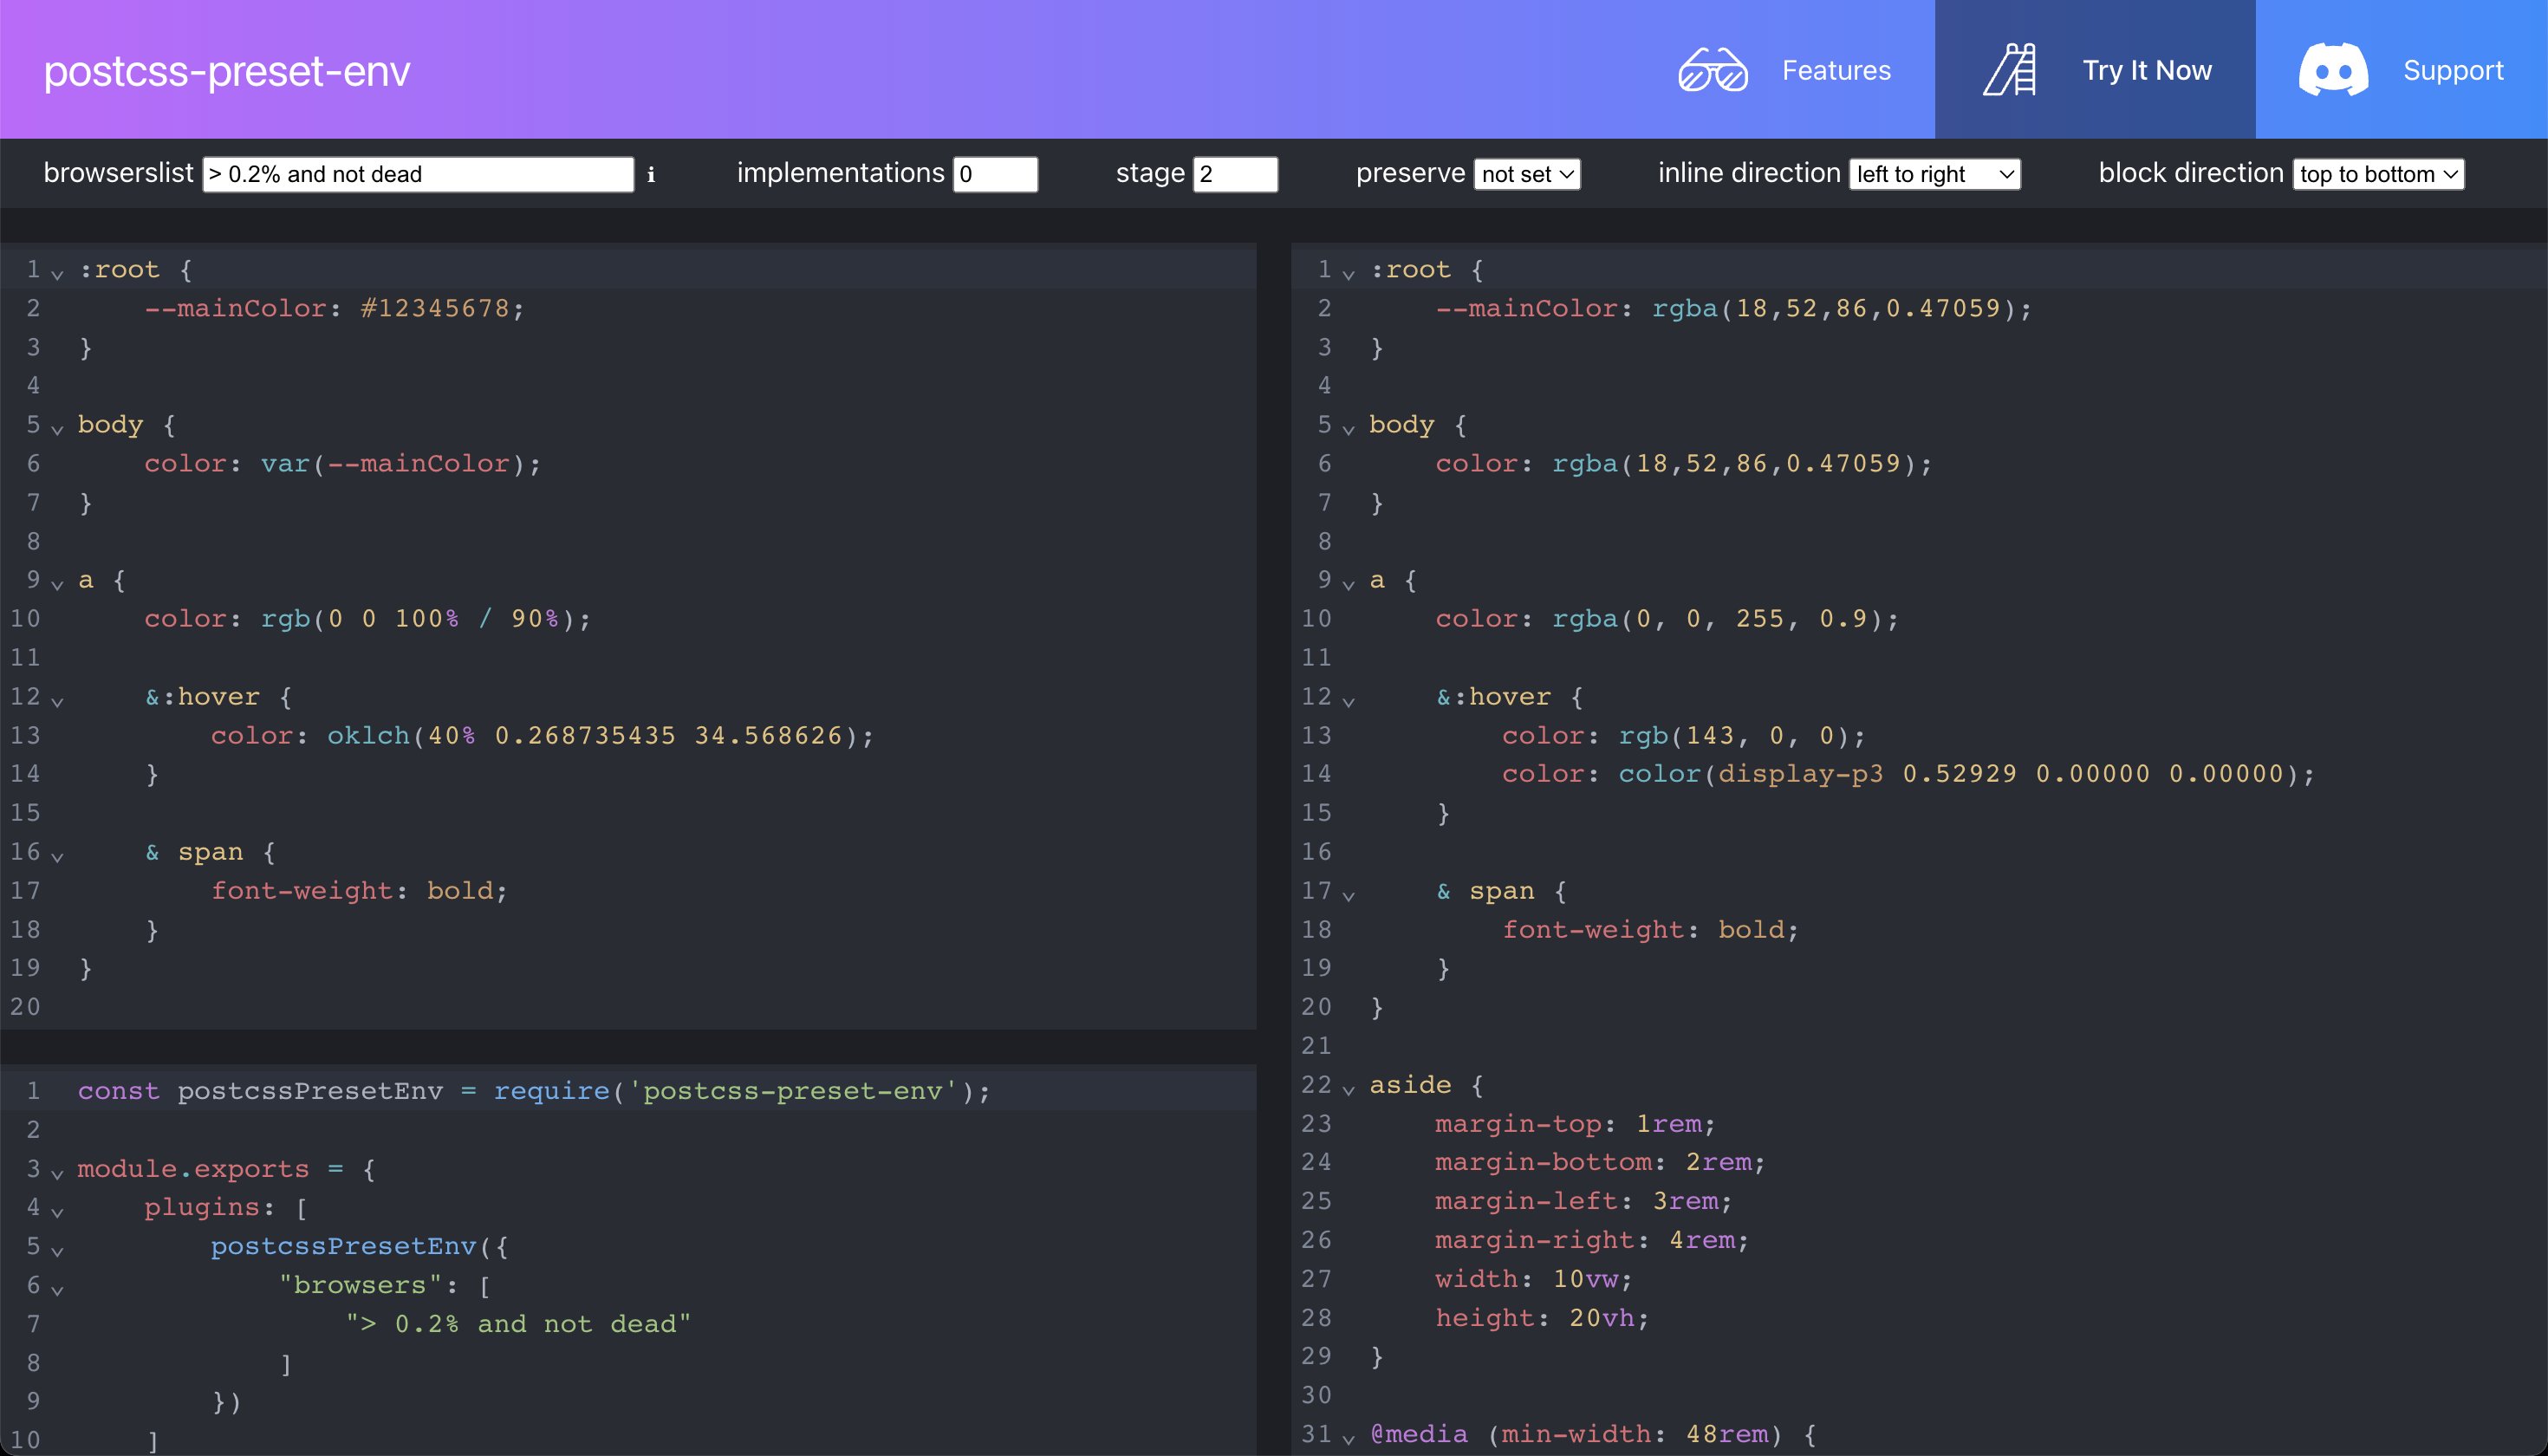Screen dimensions: 2548x1456
Task: Collapse the 'a' rule in output editor
Action: pyautogui.click(x=1348, y=583)
